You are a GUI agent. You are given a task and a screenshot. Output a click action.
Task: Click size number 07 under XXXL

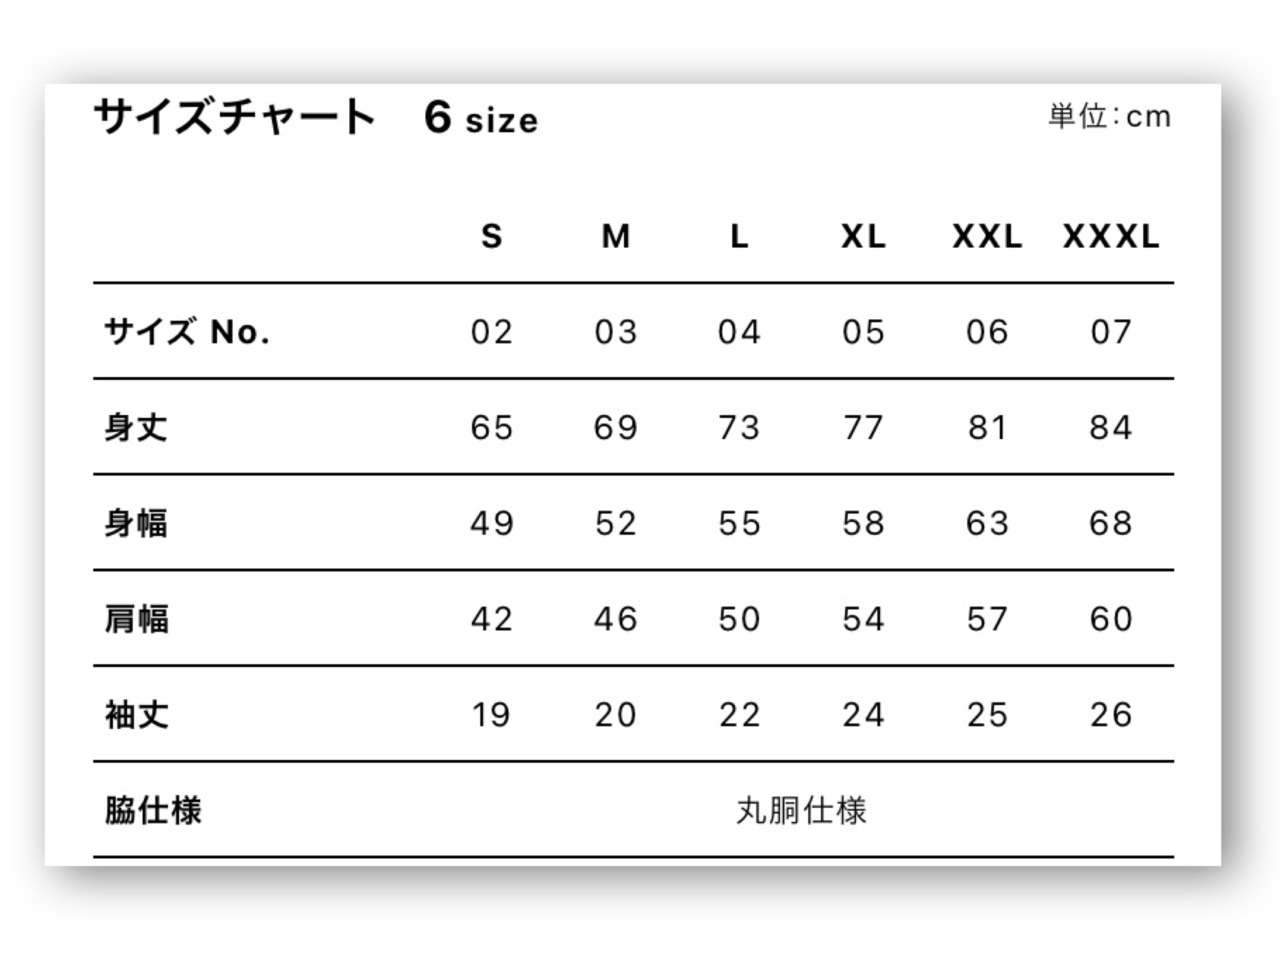(x=1111, y=332)
